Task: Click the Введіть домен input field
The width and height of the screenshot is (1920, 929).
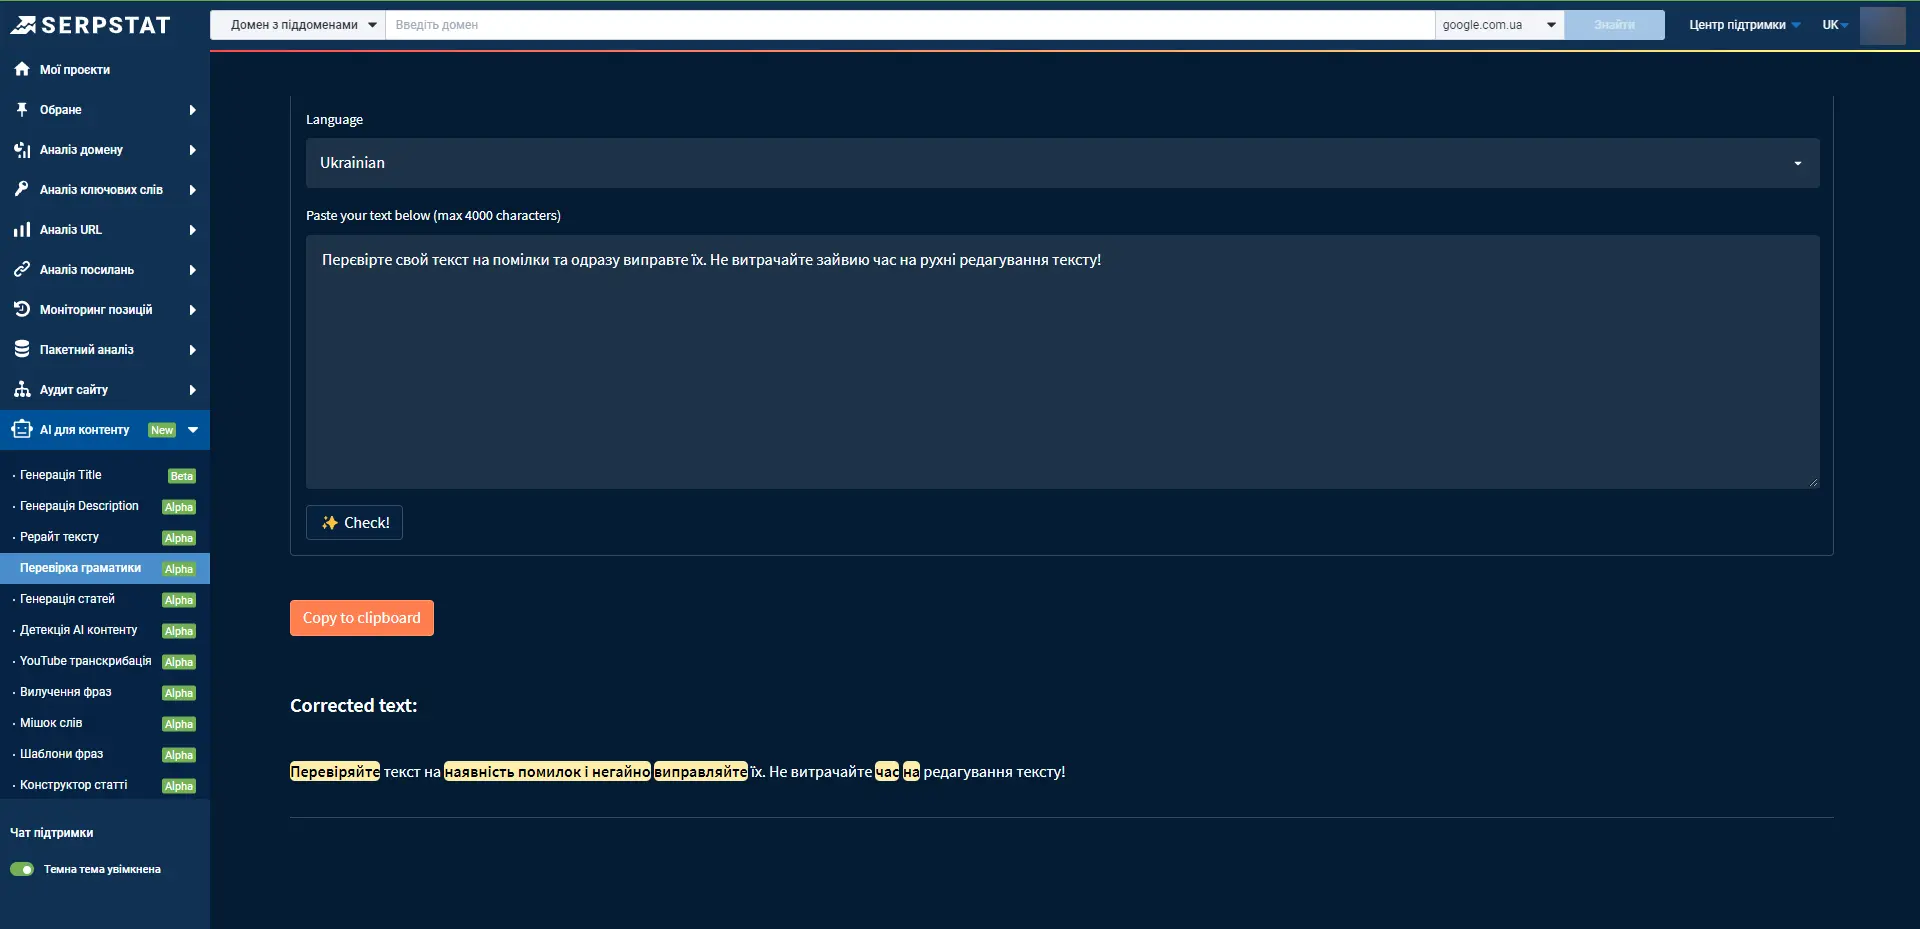Action: point(909,25)
